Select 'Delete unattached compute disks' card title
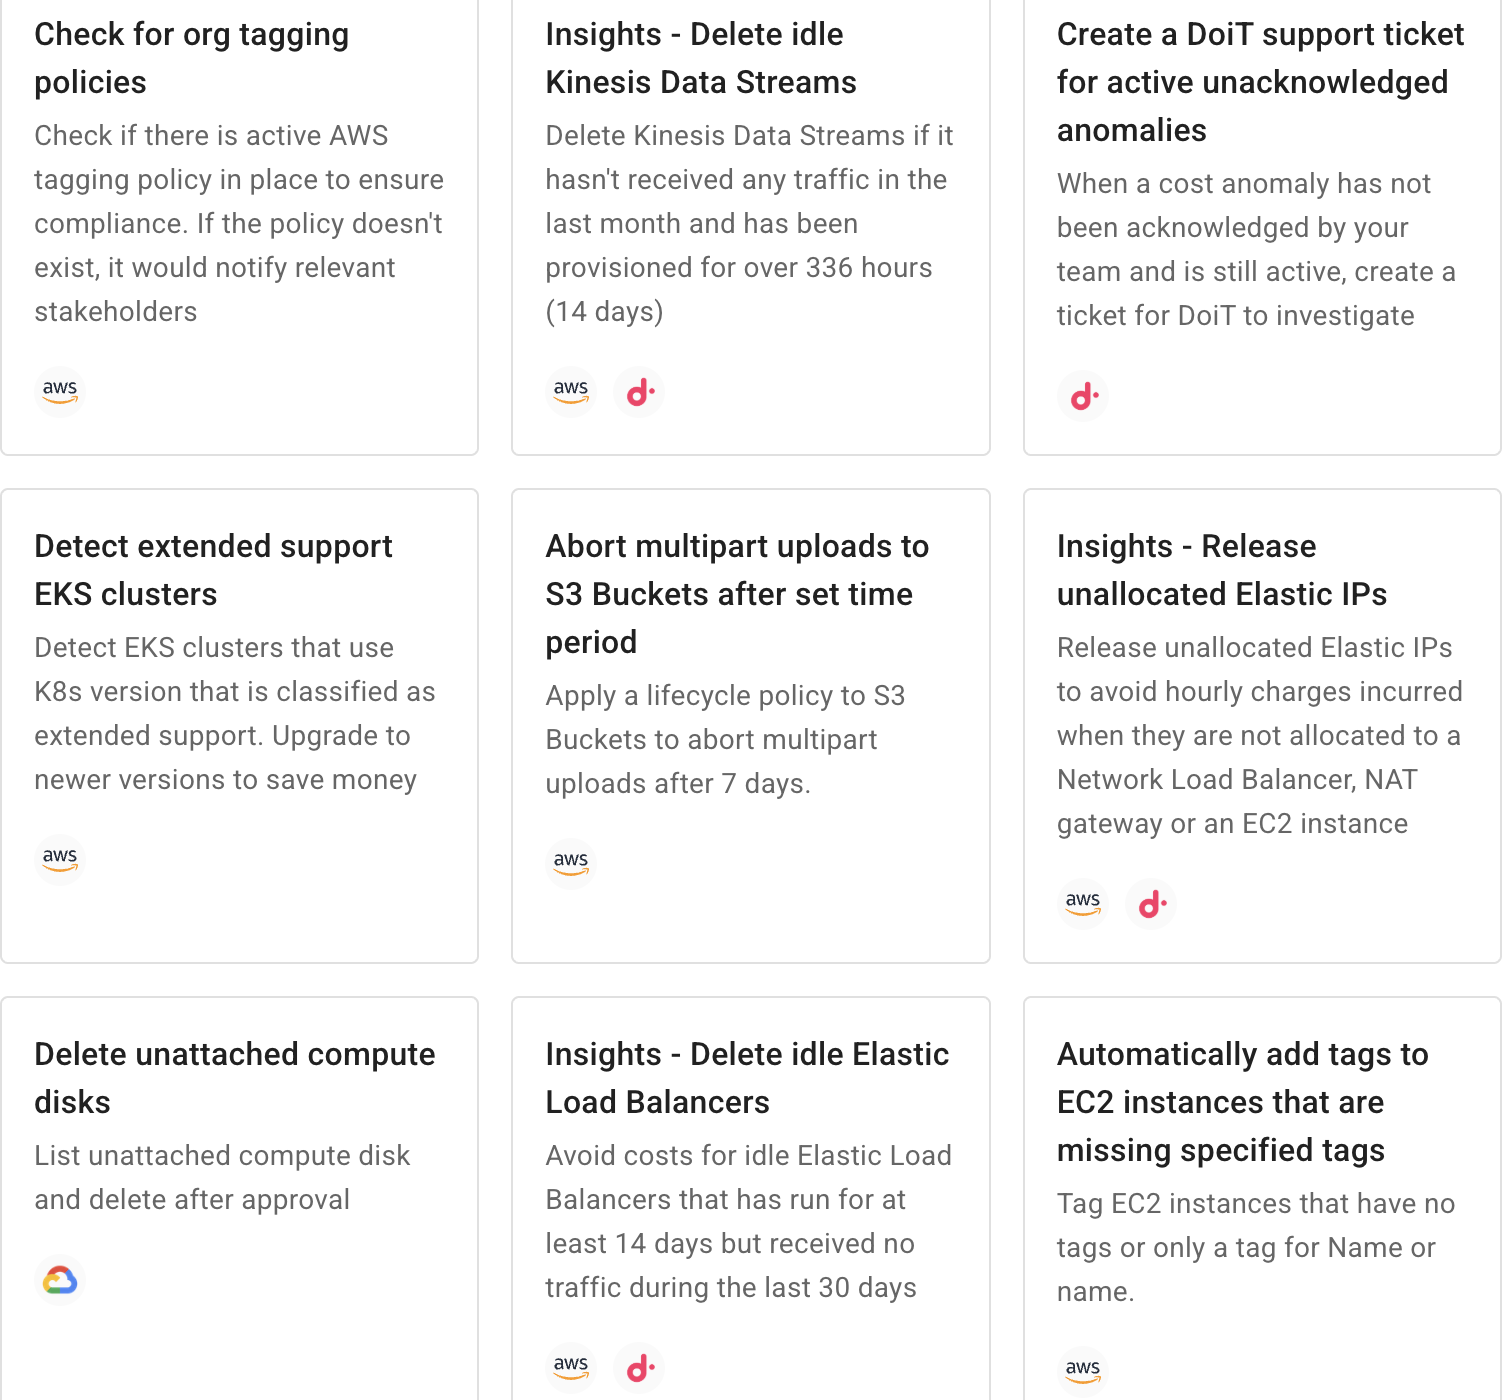 [234, 1078]
